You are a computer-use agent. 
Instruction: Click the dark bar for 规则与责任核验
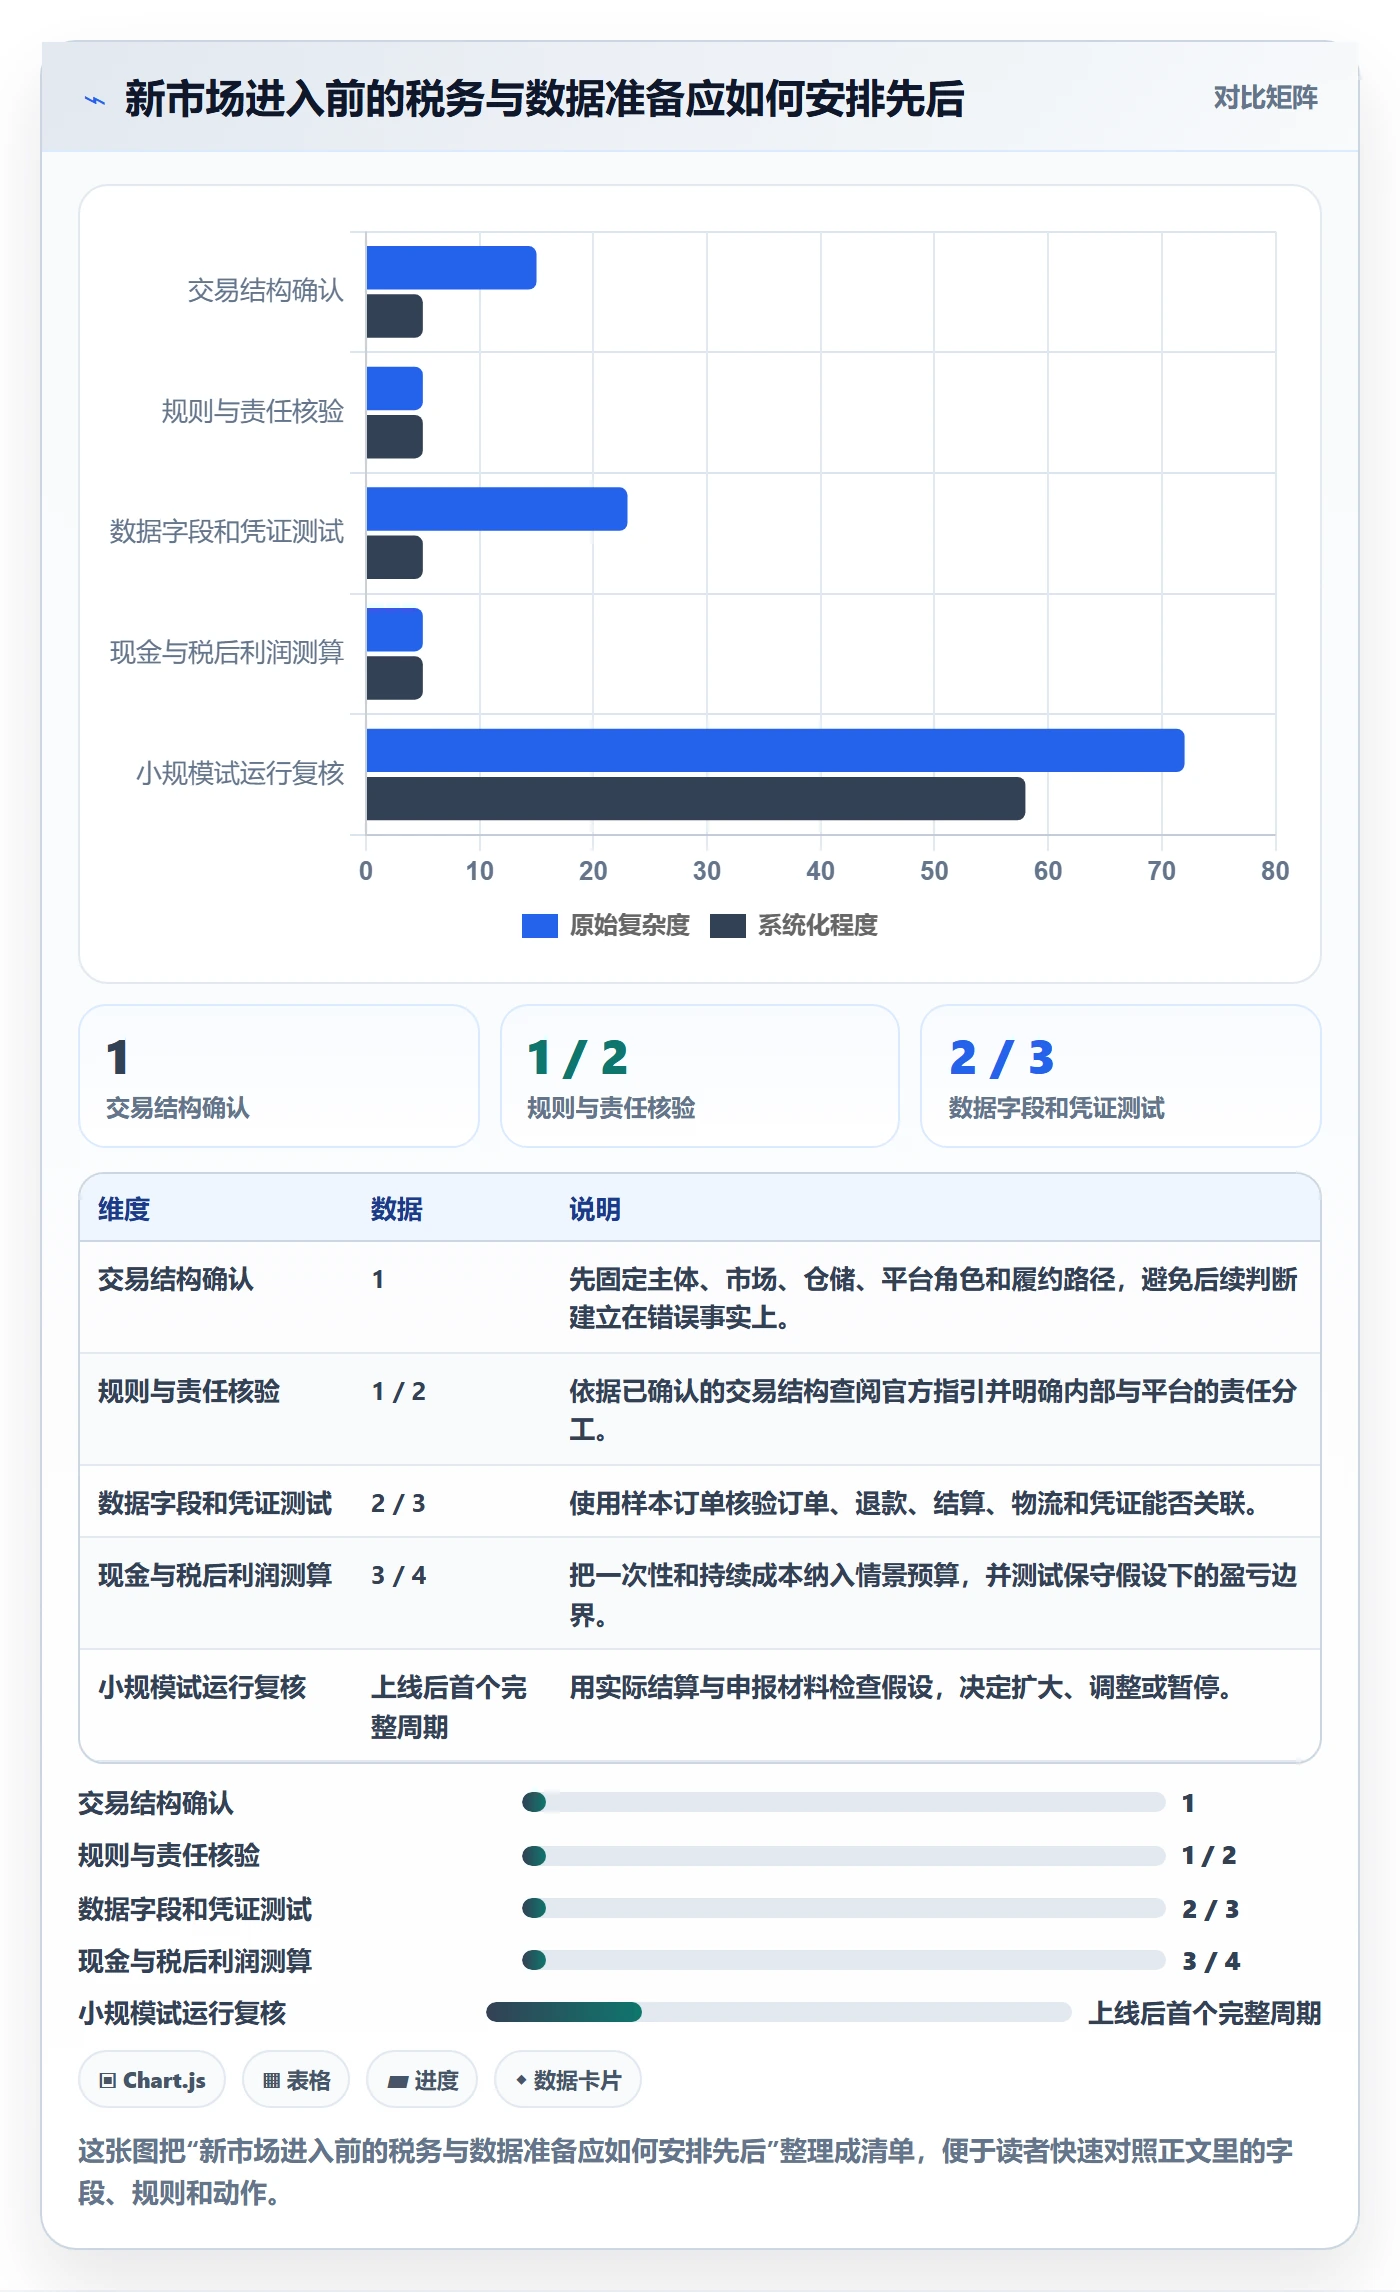point(395,437)
